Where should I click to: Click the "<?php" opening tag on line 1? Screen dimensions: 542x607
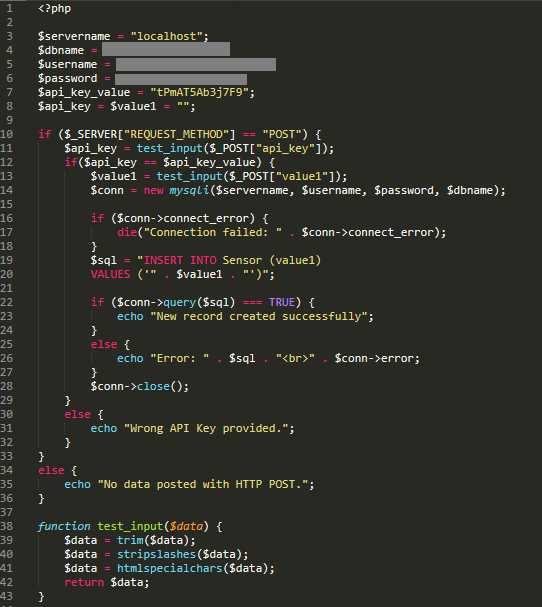pos(54,9)
